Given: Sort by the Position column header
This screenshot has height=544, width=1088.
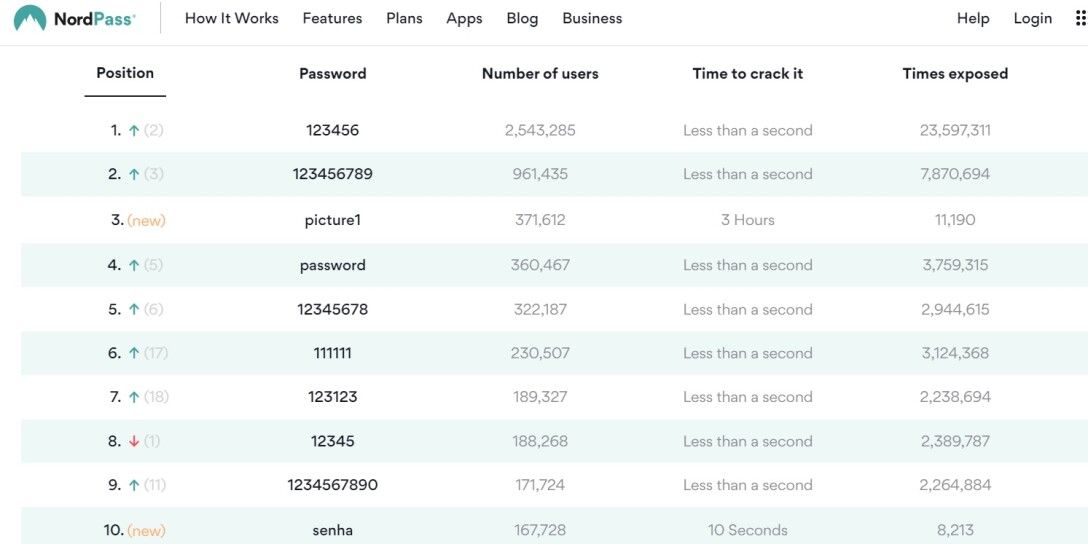Looking at the screenshot, I should tap(125, 73).
